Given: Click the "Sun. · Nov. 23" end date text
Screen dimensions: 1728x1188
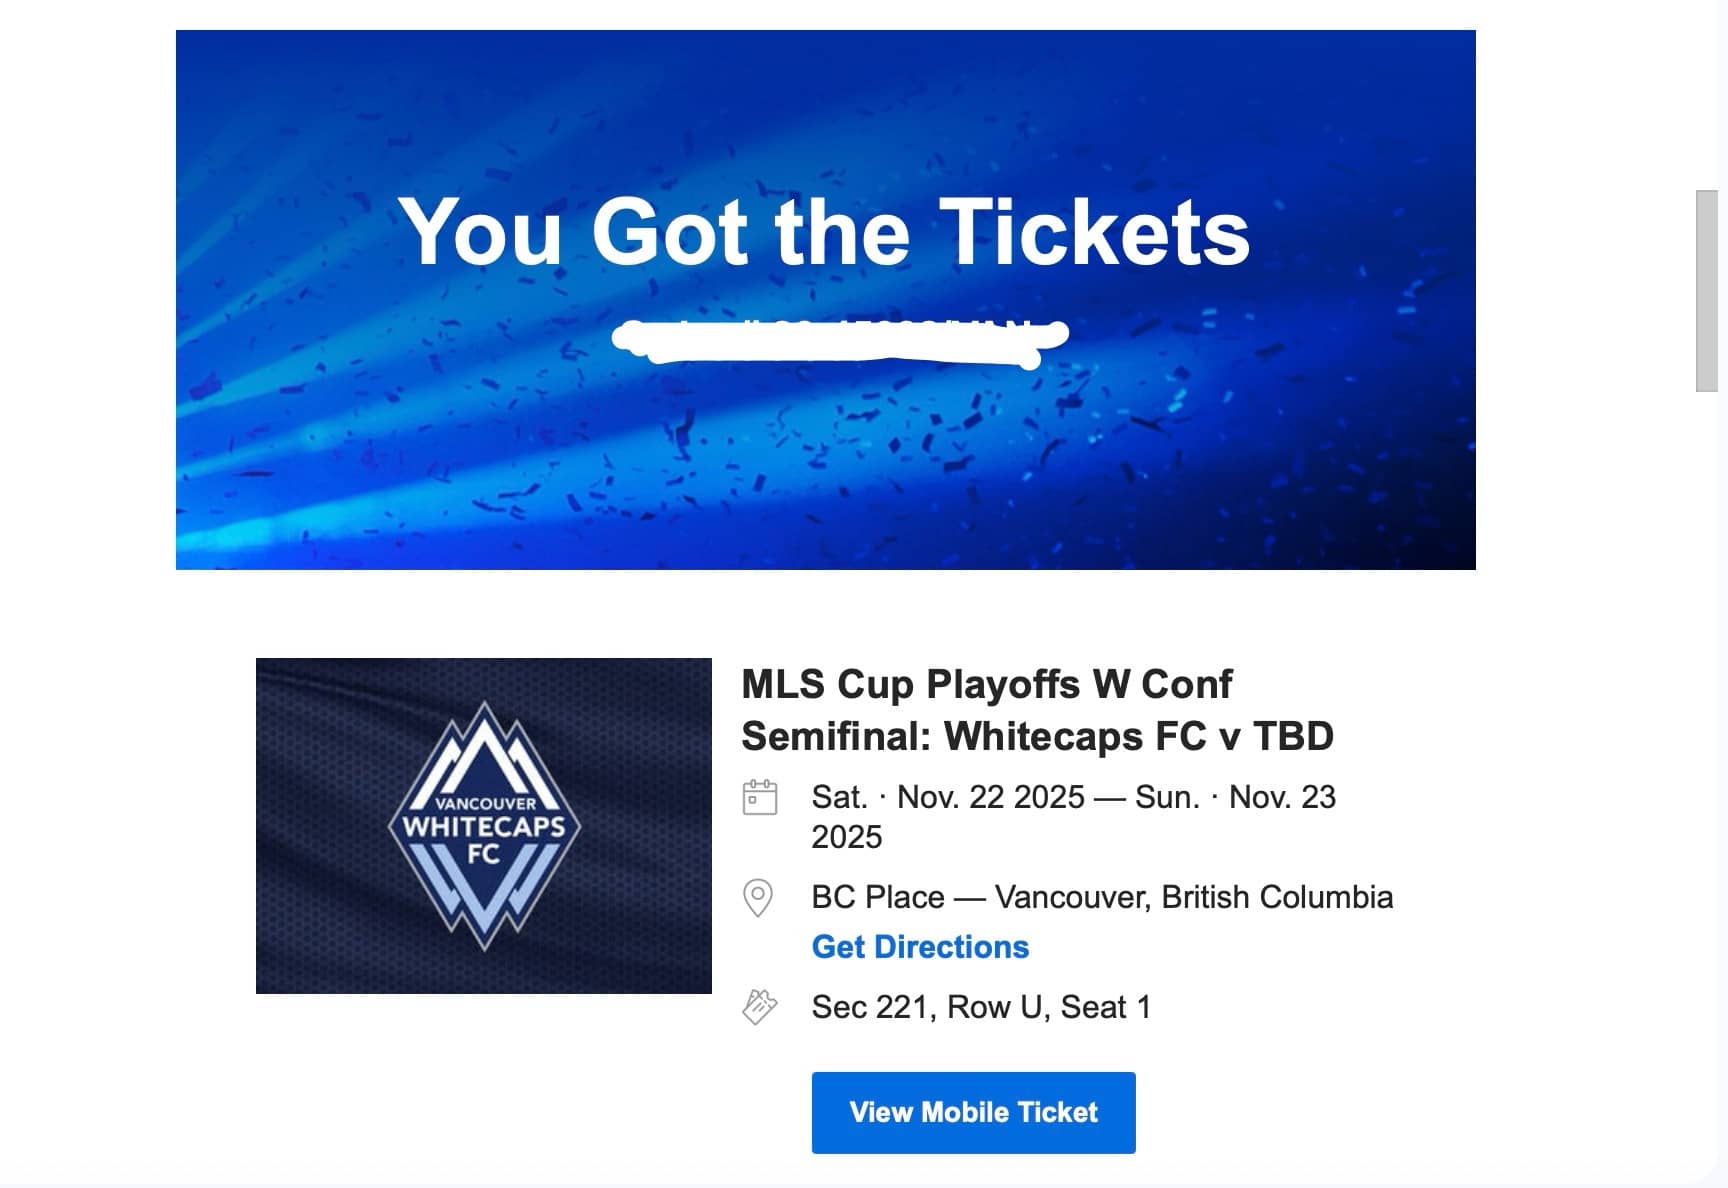Looking at the screenshot, I should pos(1235,798).
